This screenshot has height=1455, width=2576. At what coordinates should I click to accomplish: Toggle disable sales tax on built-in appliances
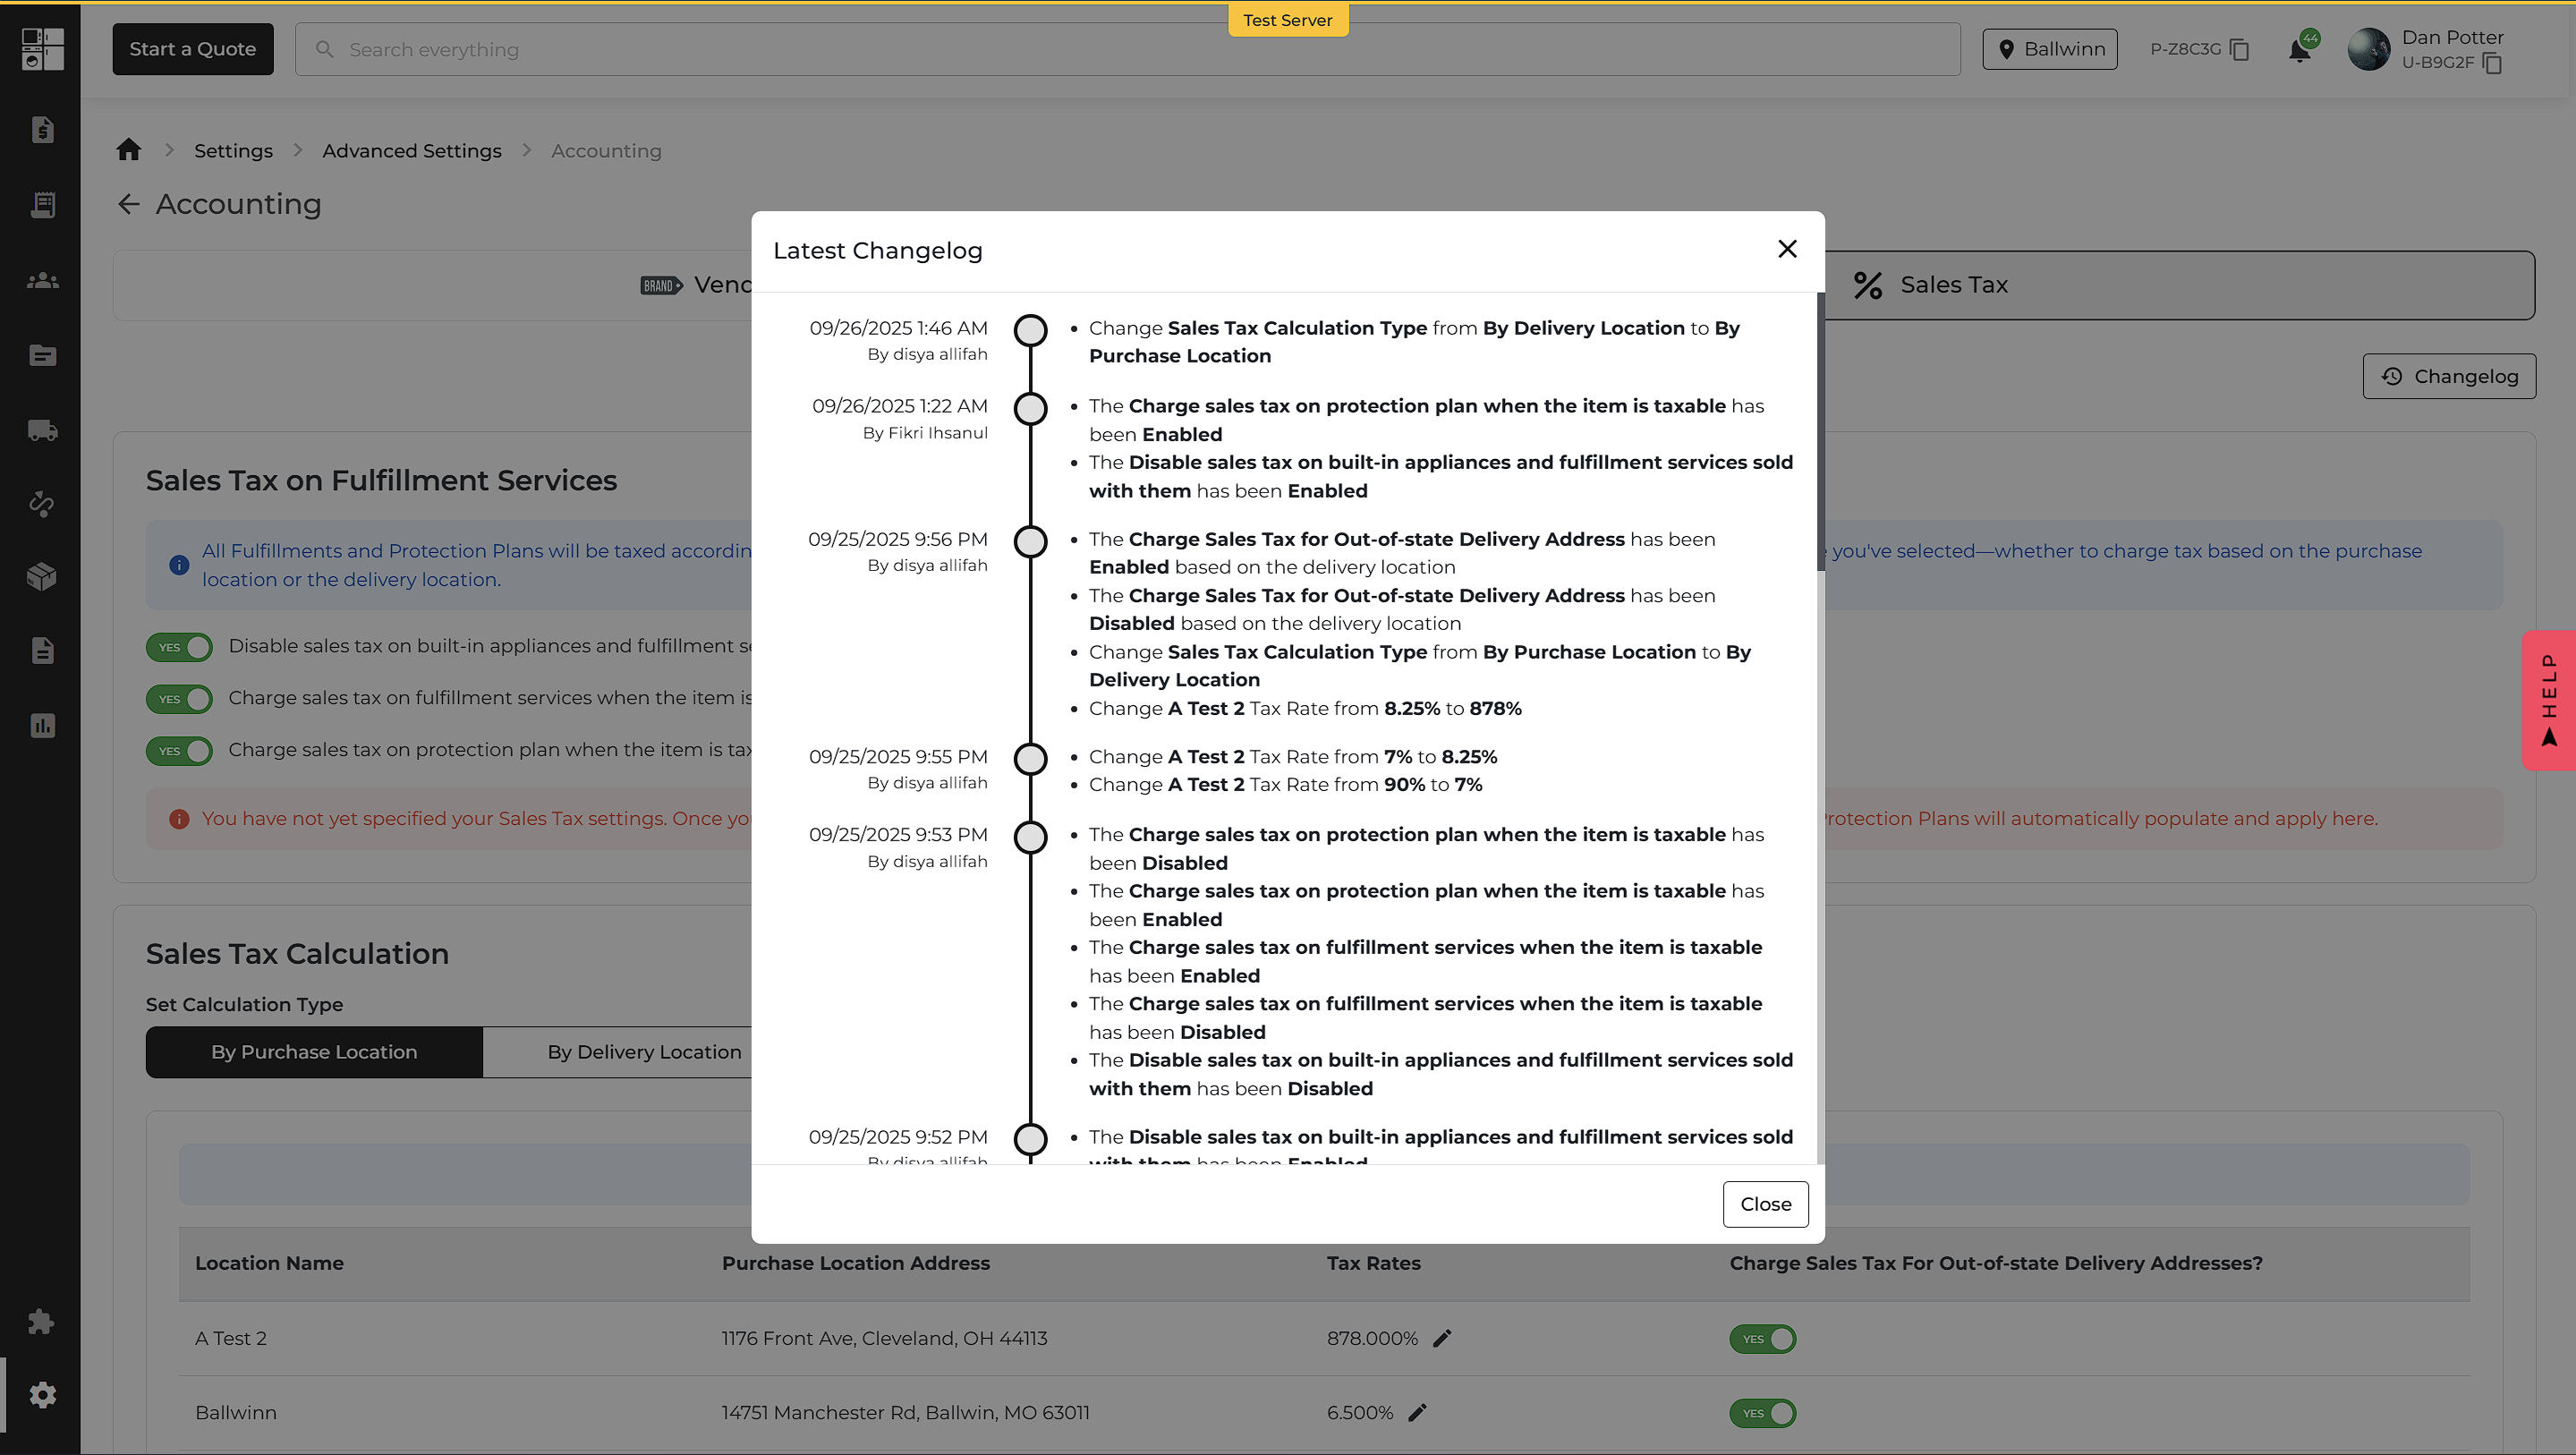(180, 647)
